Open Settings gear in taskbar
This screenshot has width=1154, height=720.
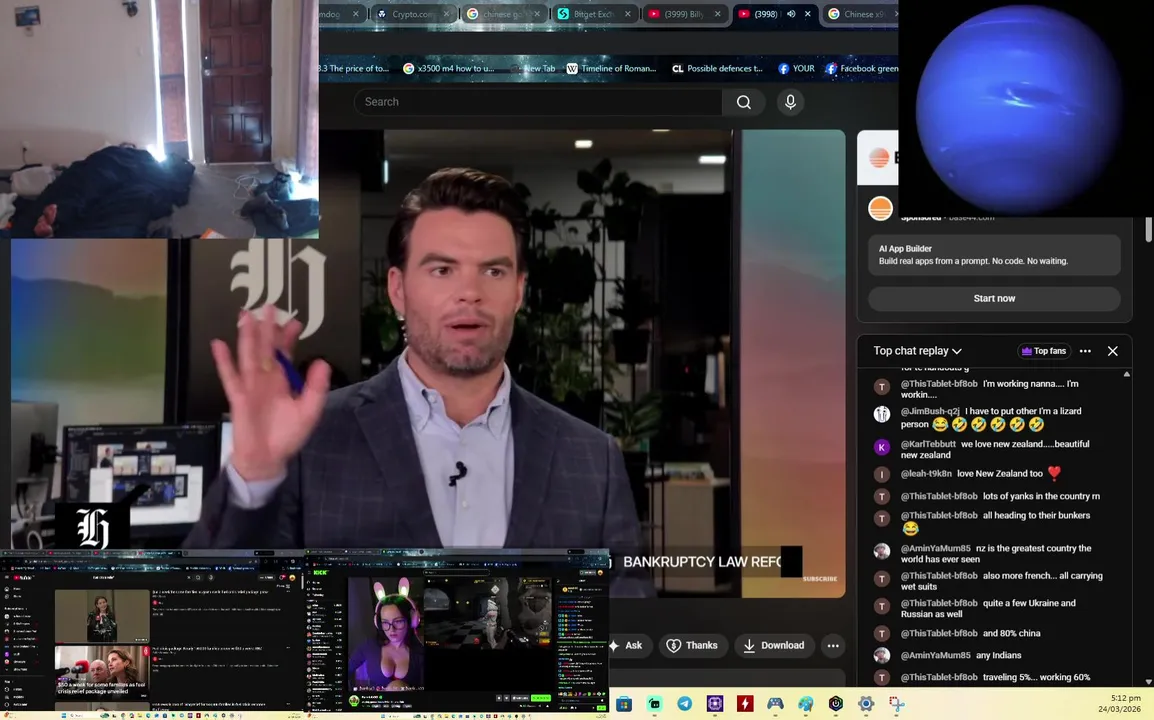pos(866,704)
